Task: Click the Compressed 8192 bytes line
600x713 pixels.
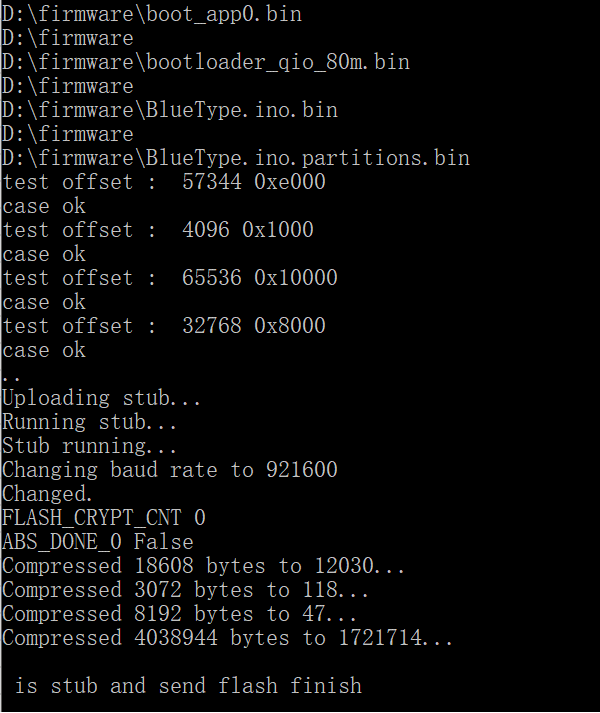Action: click(x=180, y=614)
